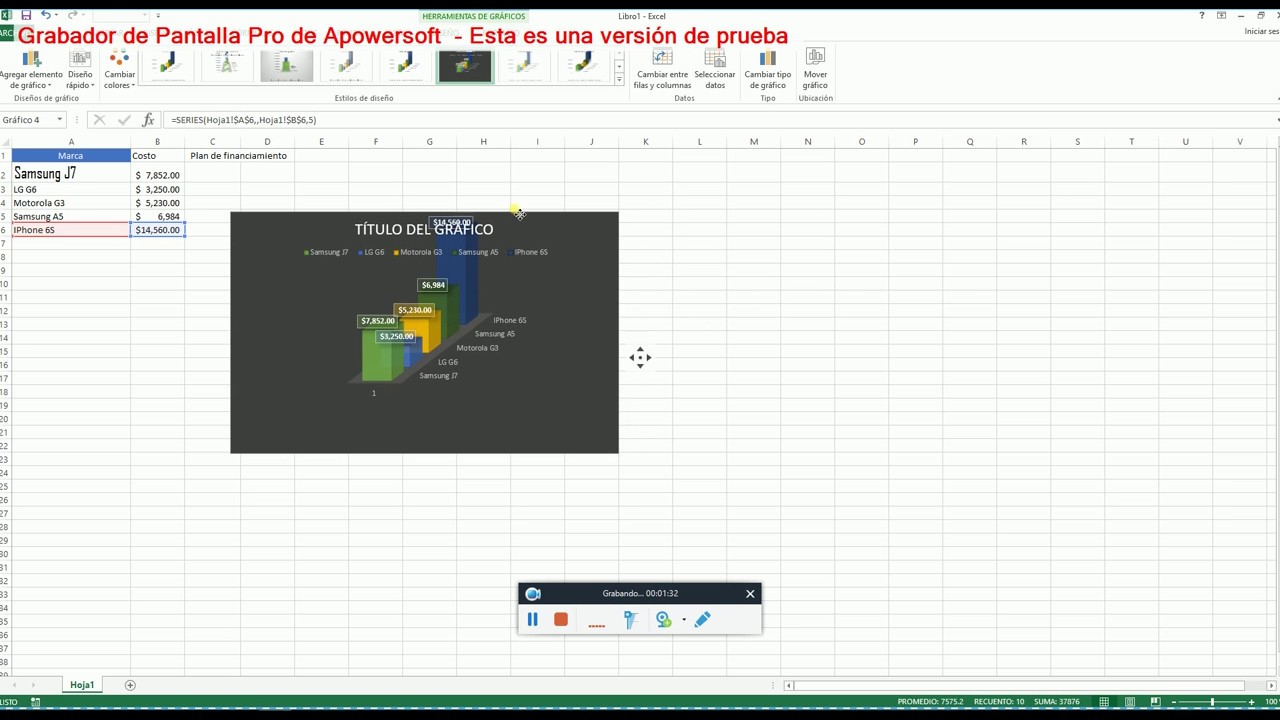
Task: Click the spotlight tool icon in recorder toolbar
Action: click(630, 620)
